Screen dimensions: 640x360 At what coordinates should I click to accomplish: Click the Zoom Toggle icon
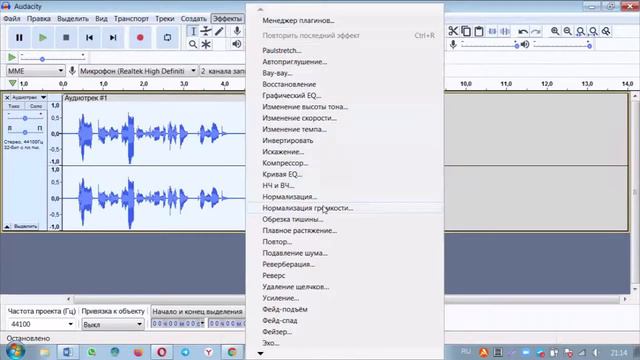point(607,31)
